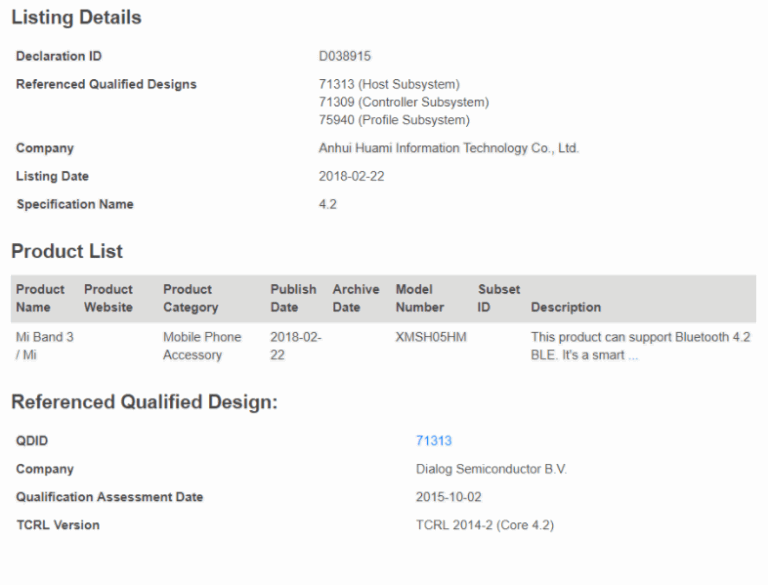
Task: Open the QDID 71313 link
Action: pos(434,441)
